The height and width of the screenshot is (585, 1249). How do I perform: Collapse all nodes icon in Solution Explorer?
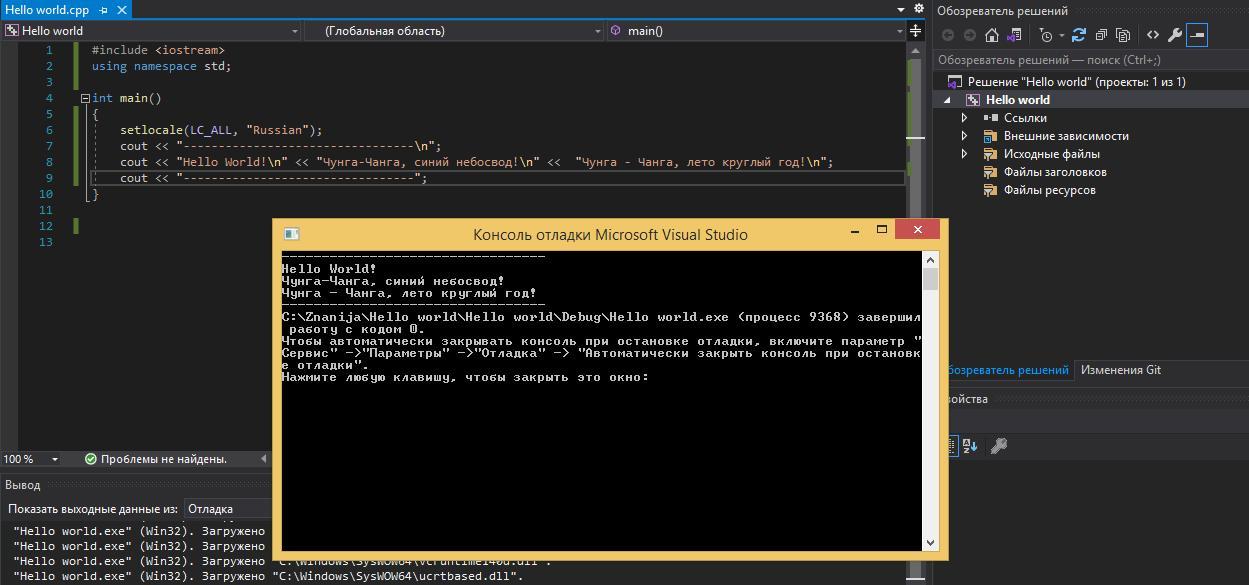[x=1101, y=35]
